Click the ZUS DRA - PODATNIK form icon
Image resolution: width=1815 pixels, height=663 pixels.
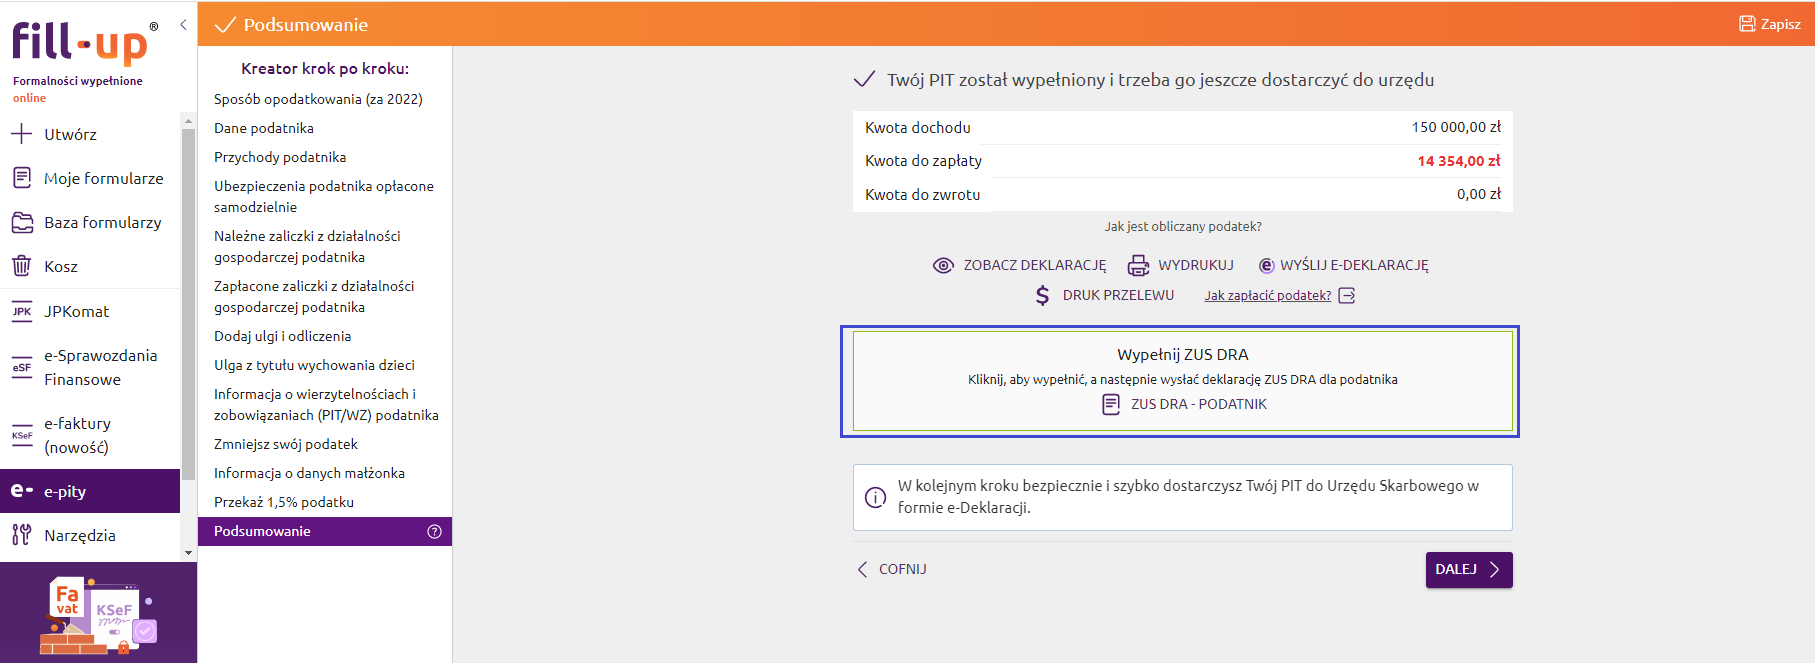pyautogui.click(x=1111, y=404)
